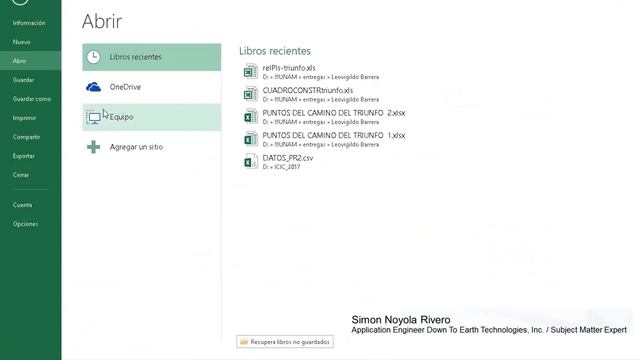Click Cerrar in sidebar
Image resolution: width=640 pixels, height=360 pixels.
click(21, 175)
